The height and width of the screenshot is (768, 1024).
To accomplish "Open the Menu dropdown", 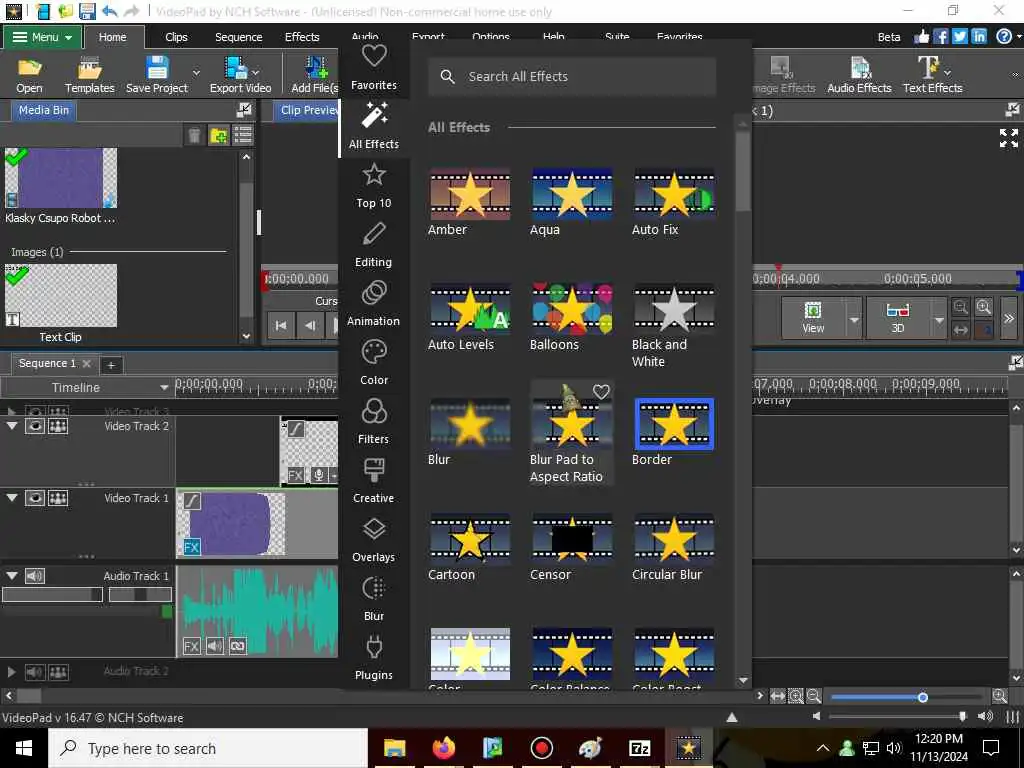I will point(42,37).
